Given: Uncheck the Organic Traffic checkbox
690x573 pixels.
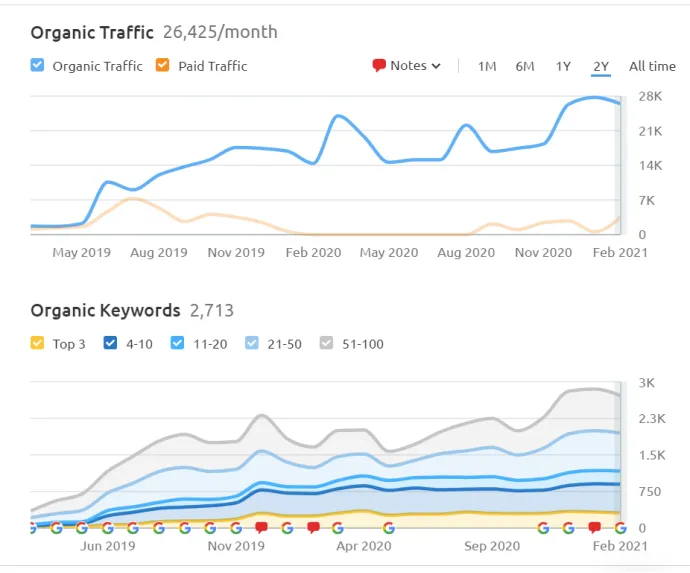Looking at the screenshot, I should 37,65.
